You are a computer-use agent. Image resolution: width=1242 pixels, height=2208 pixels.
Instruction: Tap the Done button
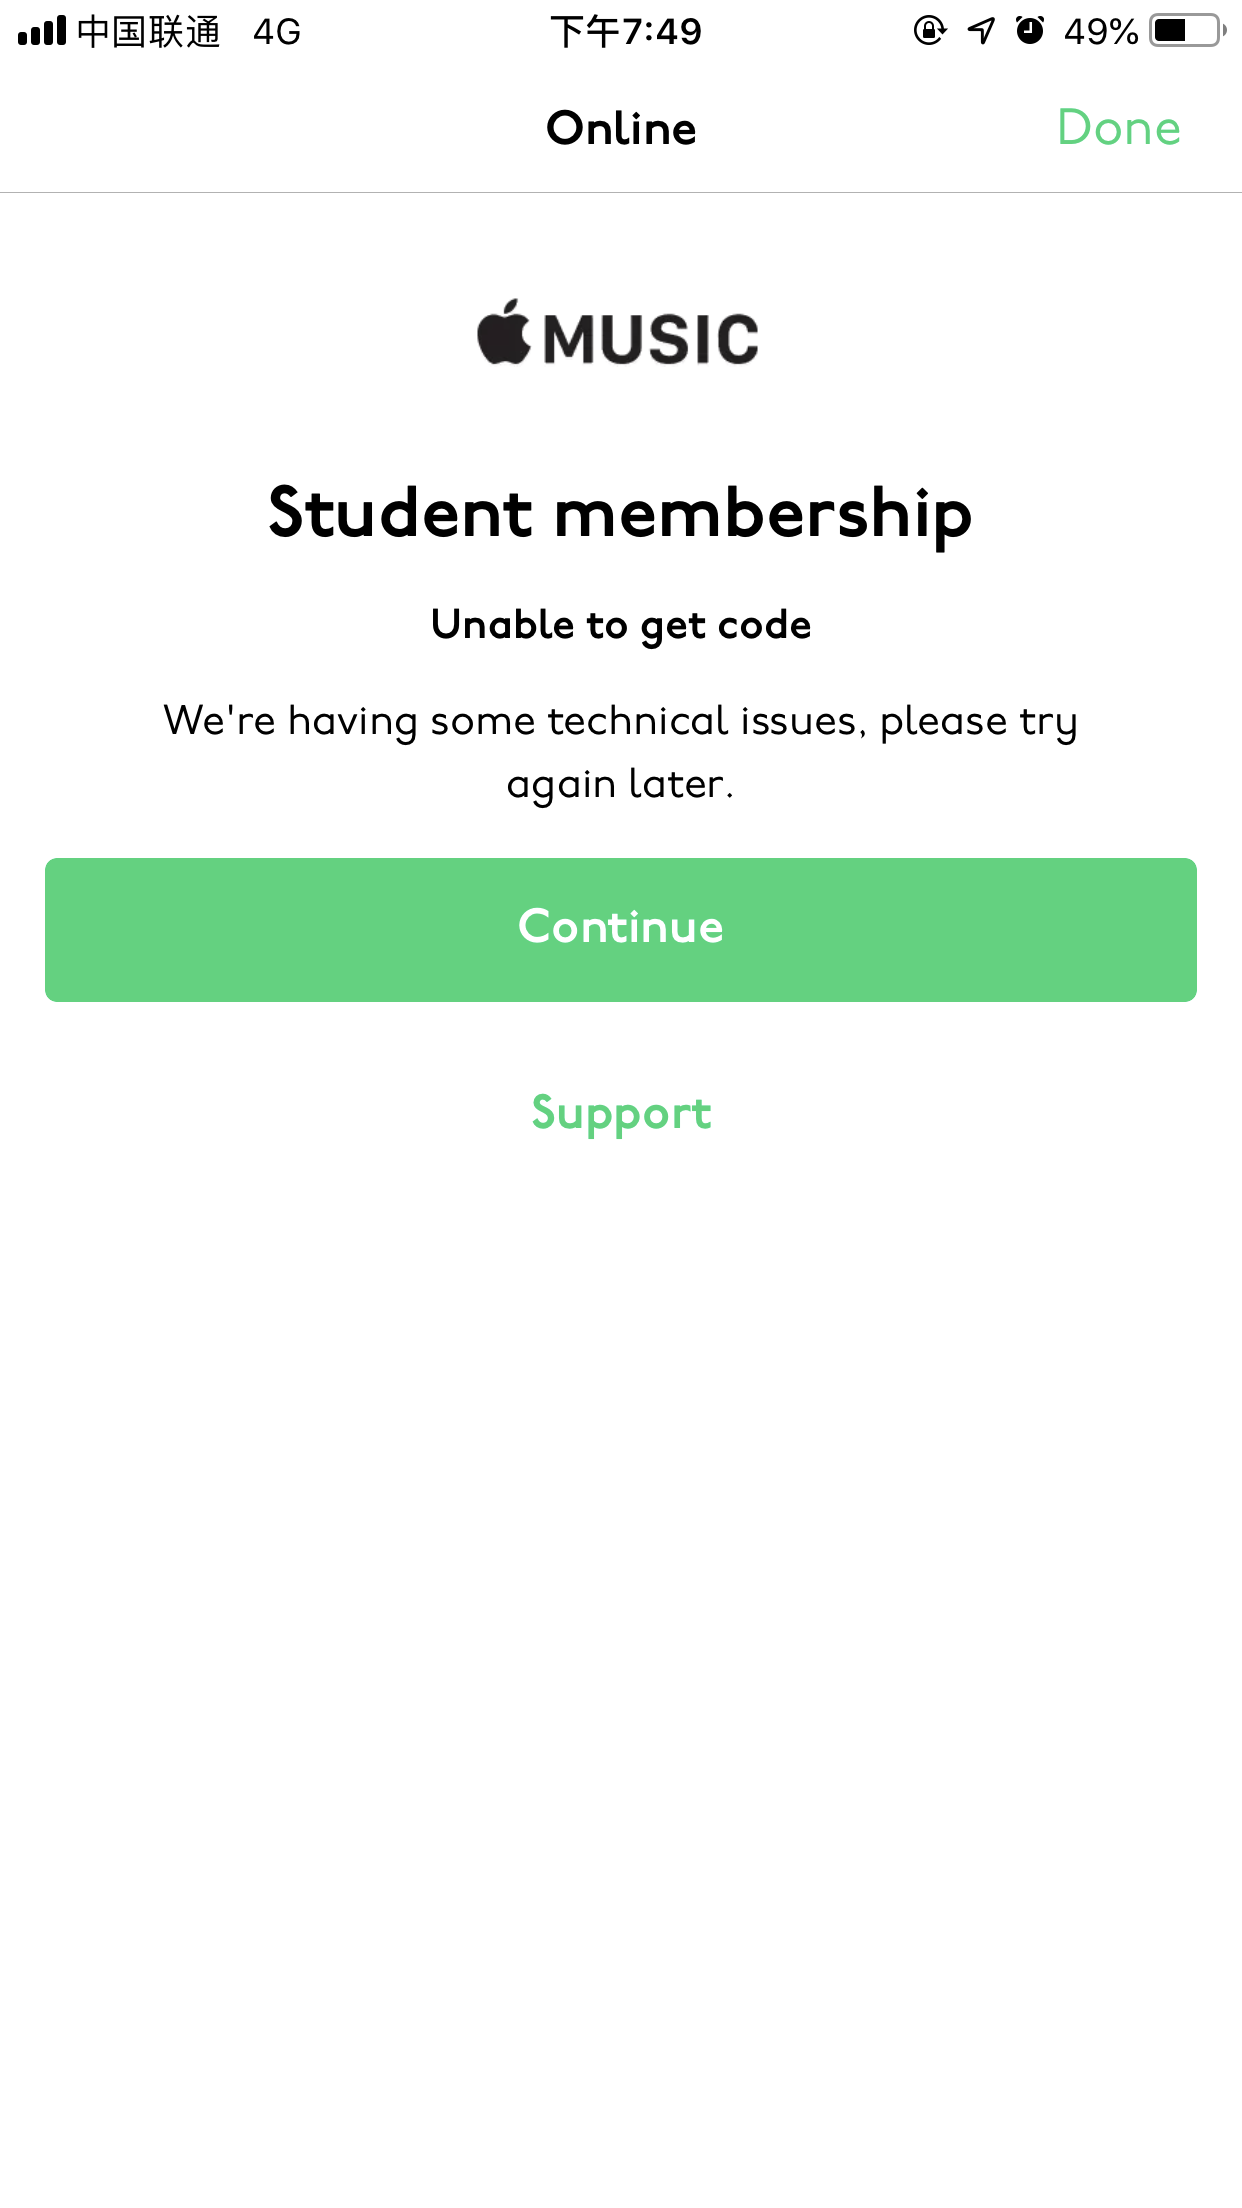(1118, 128)
